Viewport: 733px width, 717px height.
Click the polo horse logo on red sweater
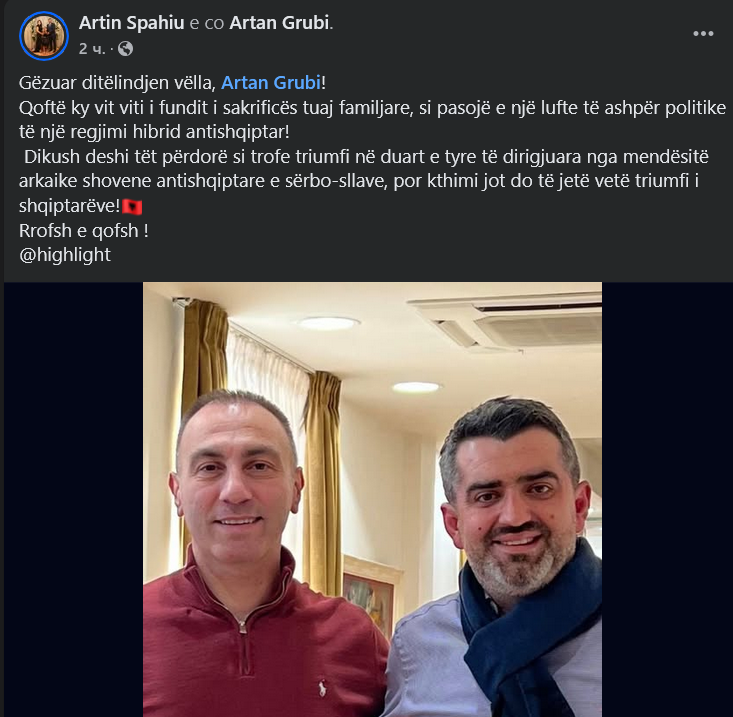[x=322, y=688]
